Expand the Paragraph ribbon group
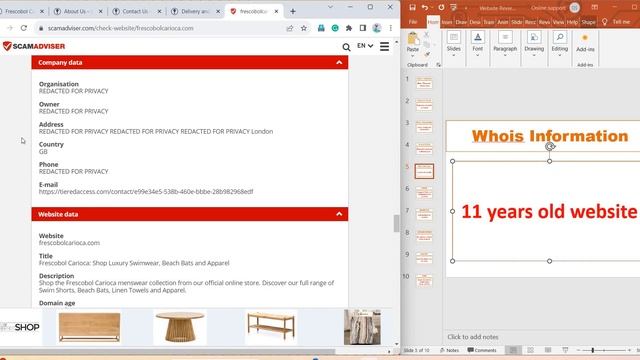 505,44
